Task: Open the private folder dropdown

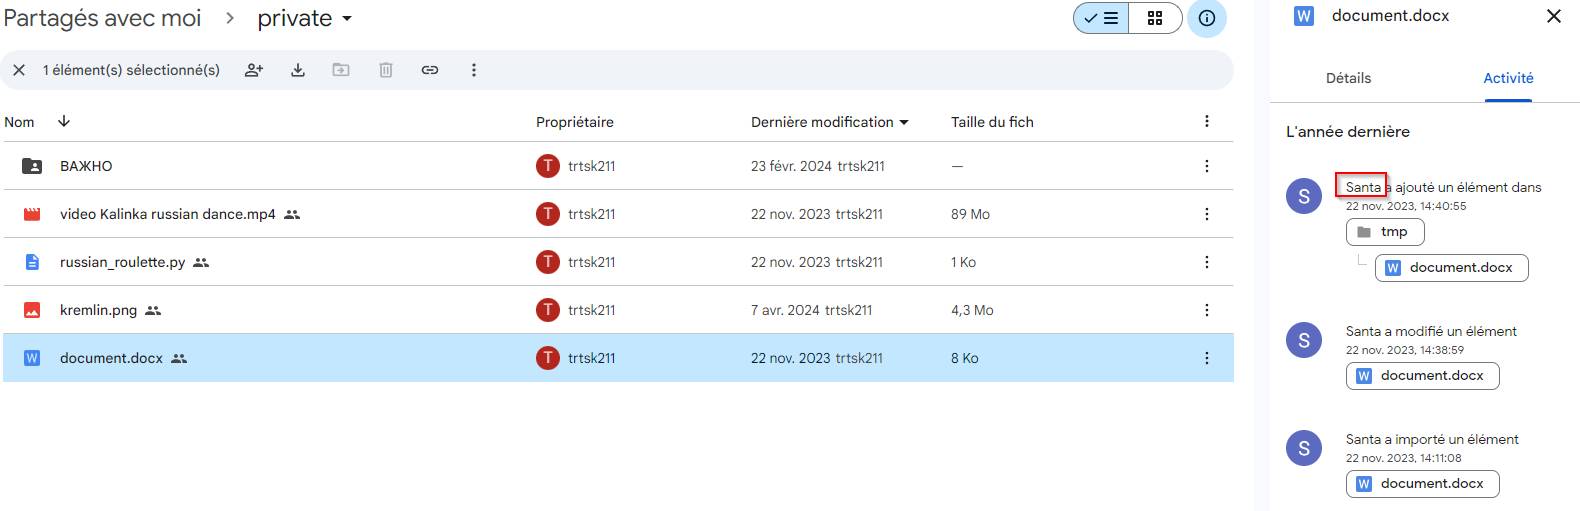Action: tap(305, 18)
